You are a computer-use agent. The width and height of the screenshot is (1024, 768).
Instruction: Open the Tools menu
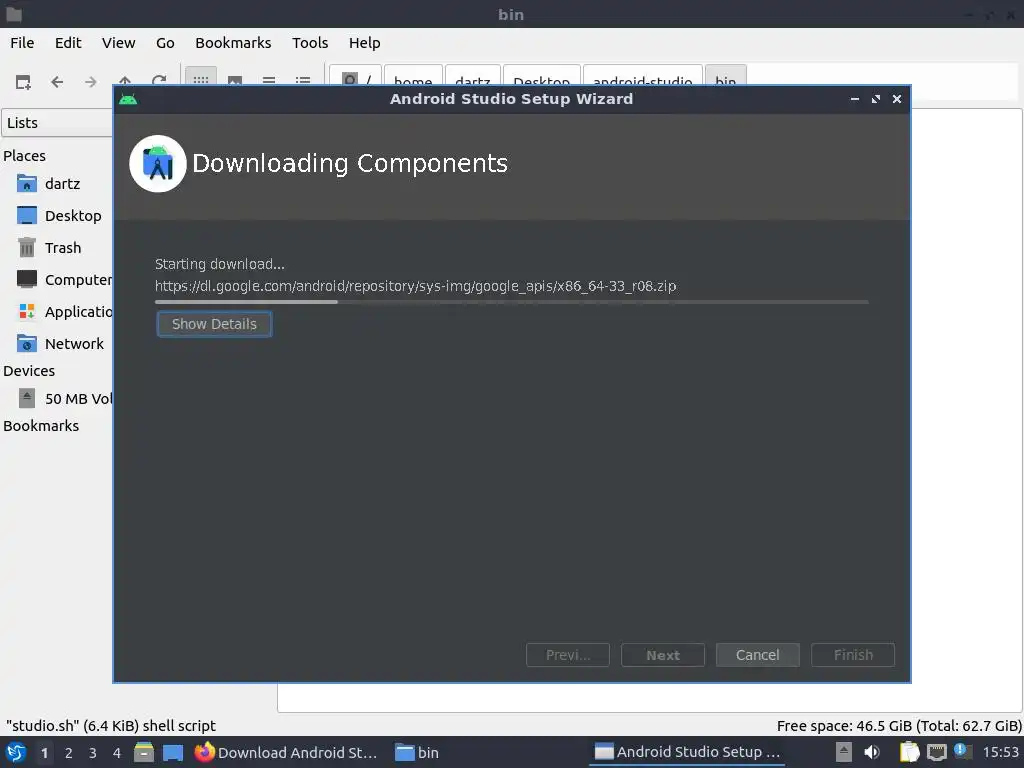(310, 42)
